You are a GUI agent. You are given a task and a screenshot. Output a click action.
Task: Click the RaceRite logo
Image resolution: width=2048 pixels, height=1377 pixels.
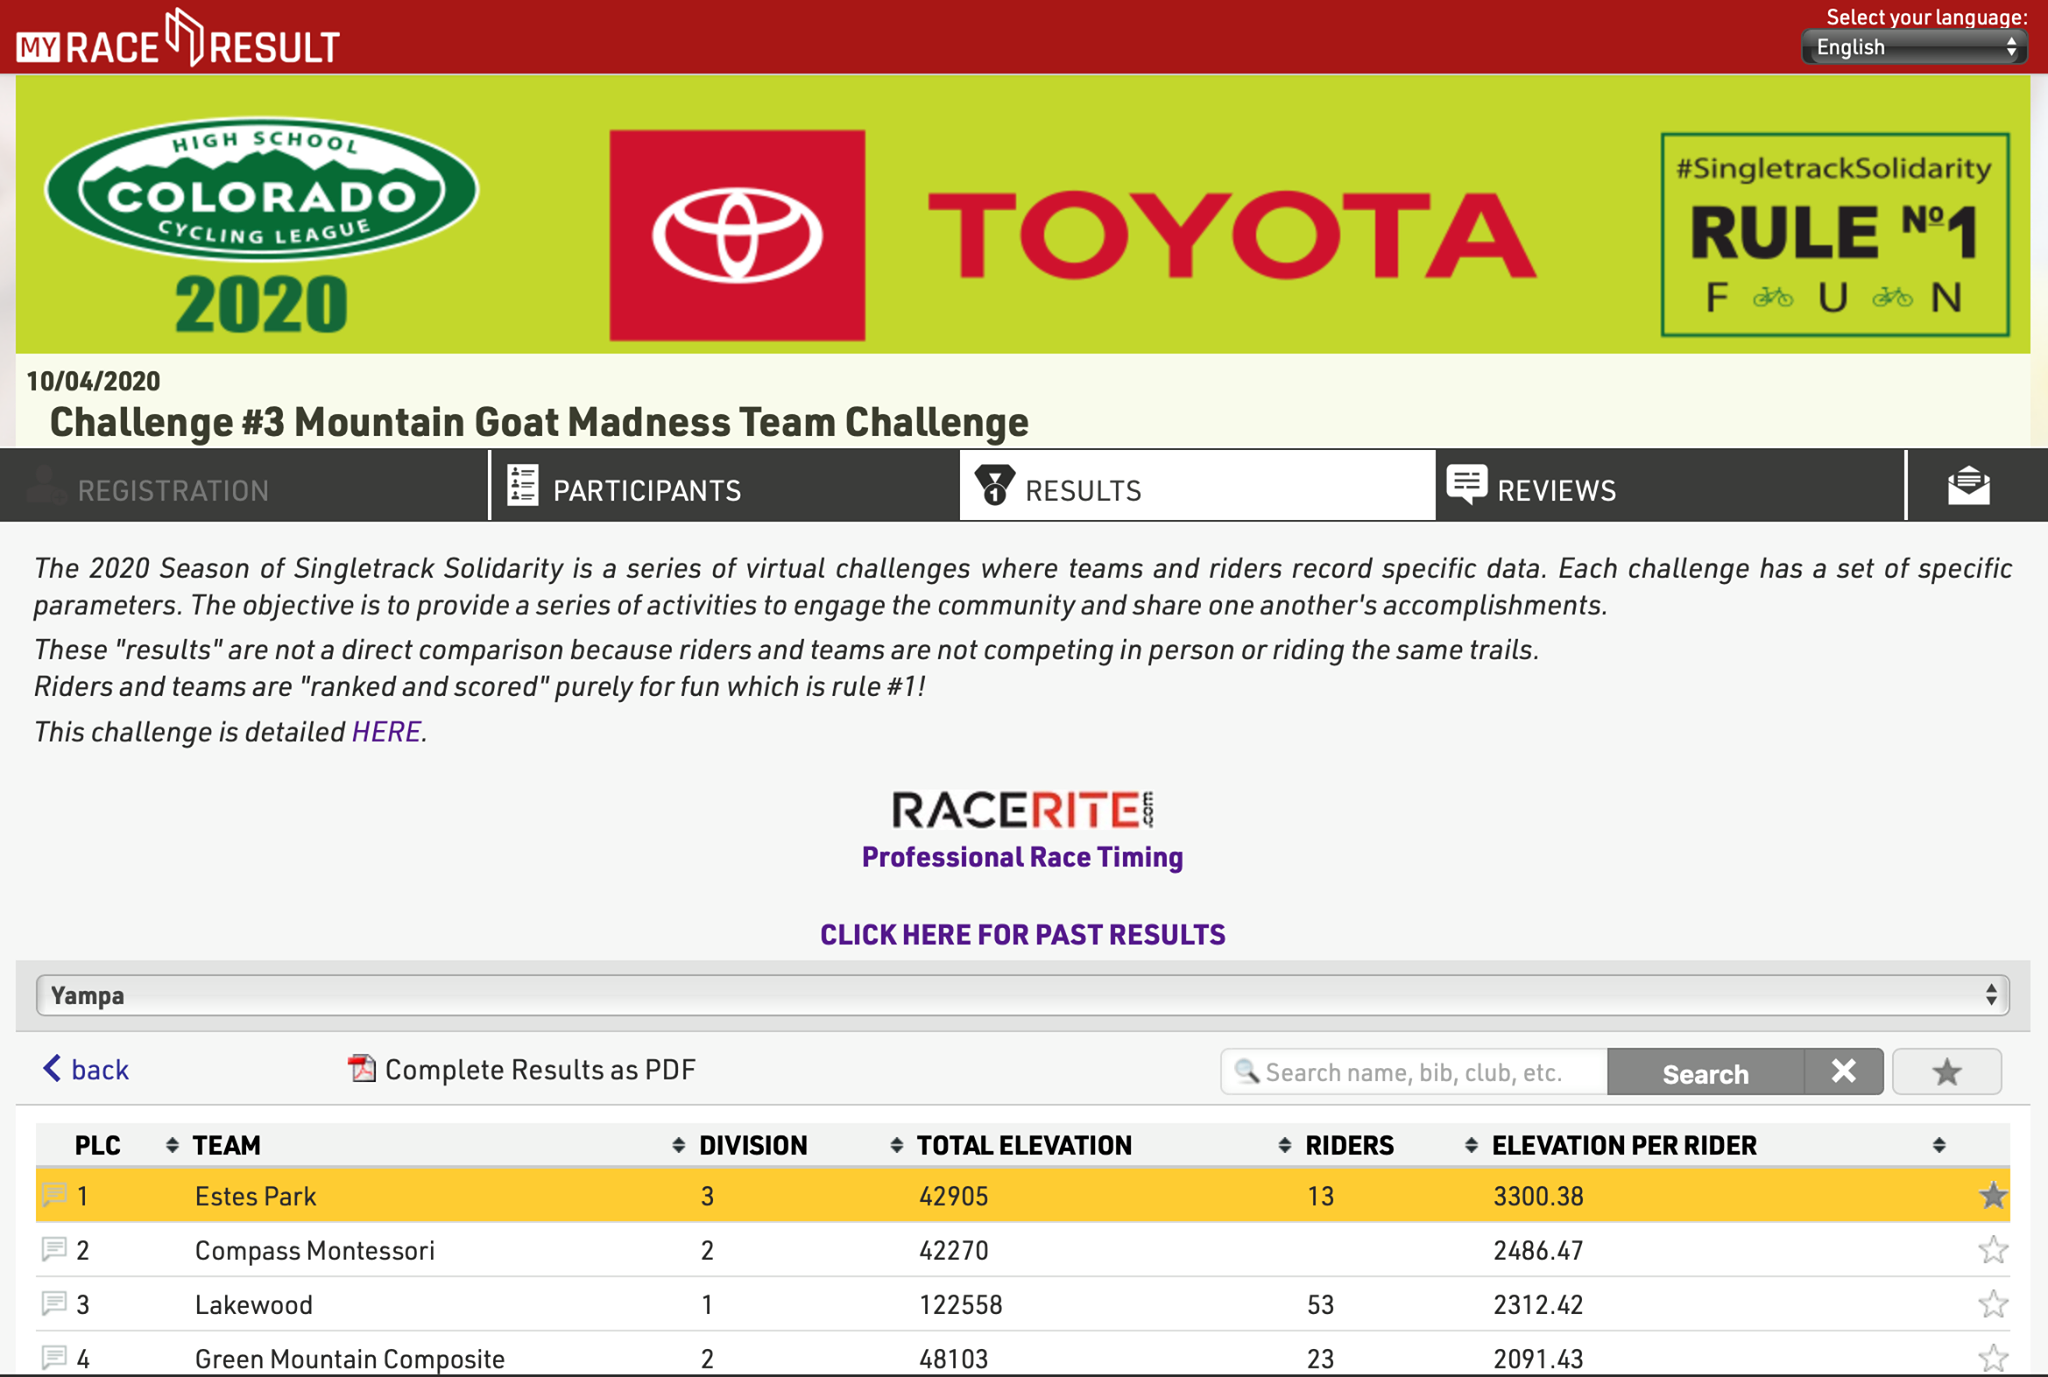1023,810
